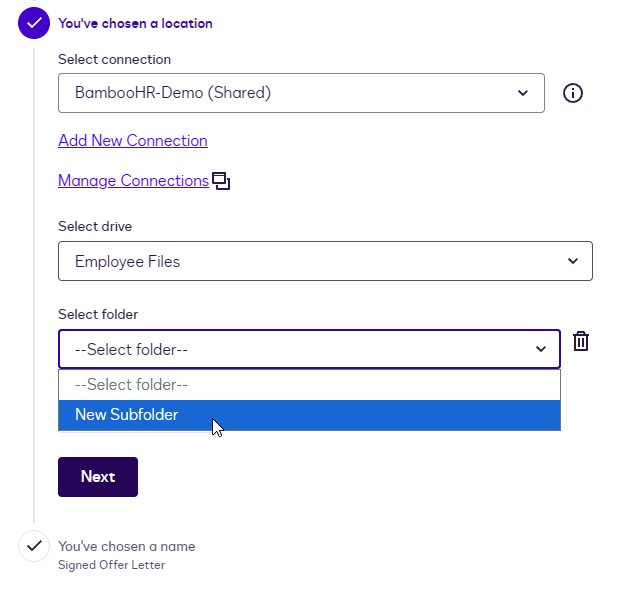
Task: Open the BambooHR-Demo (Shared) connection dropdown
Action: tap(300, 93)
